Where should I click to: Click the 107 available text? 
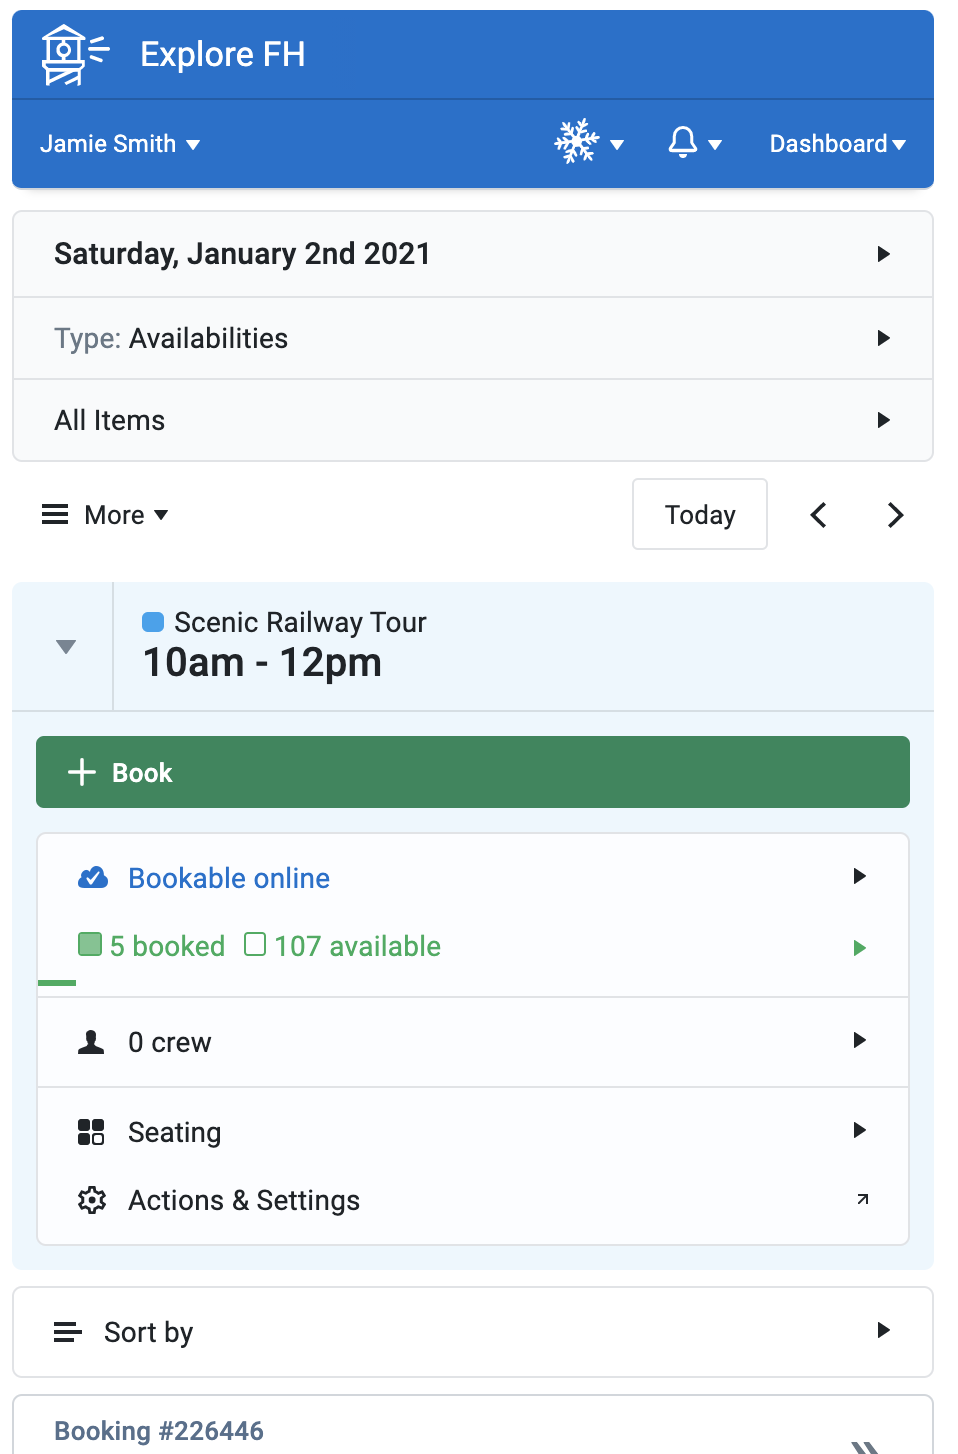pyautogui.click(x=358, y=946)
